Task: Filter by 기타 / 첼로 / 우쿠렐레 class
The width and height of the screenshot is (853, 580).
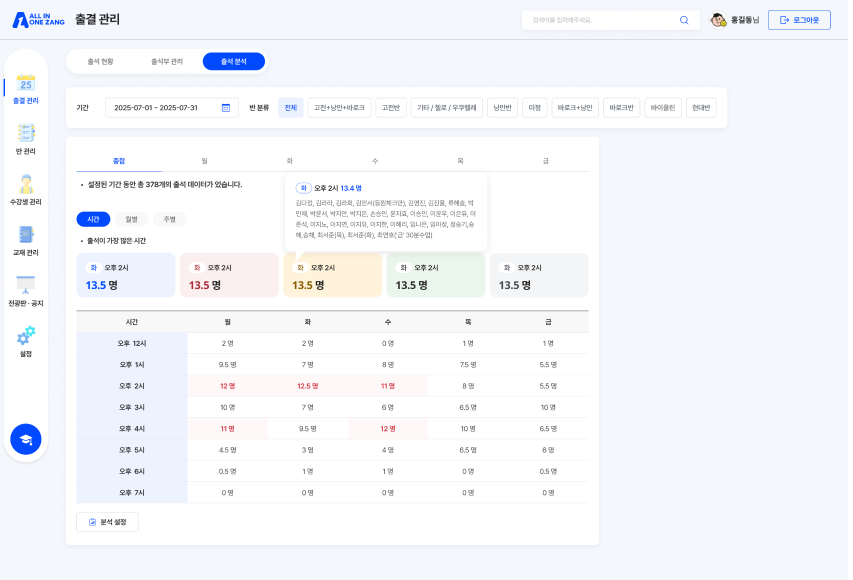Action: (447, 108)
